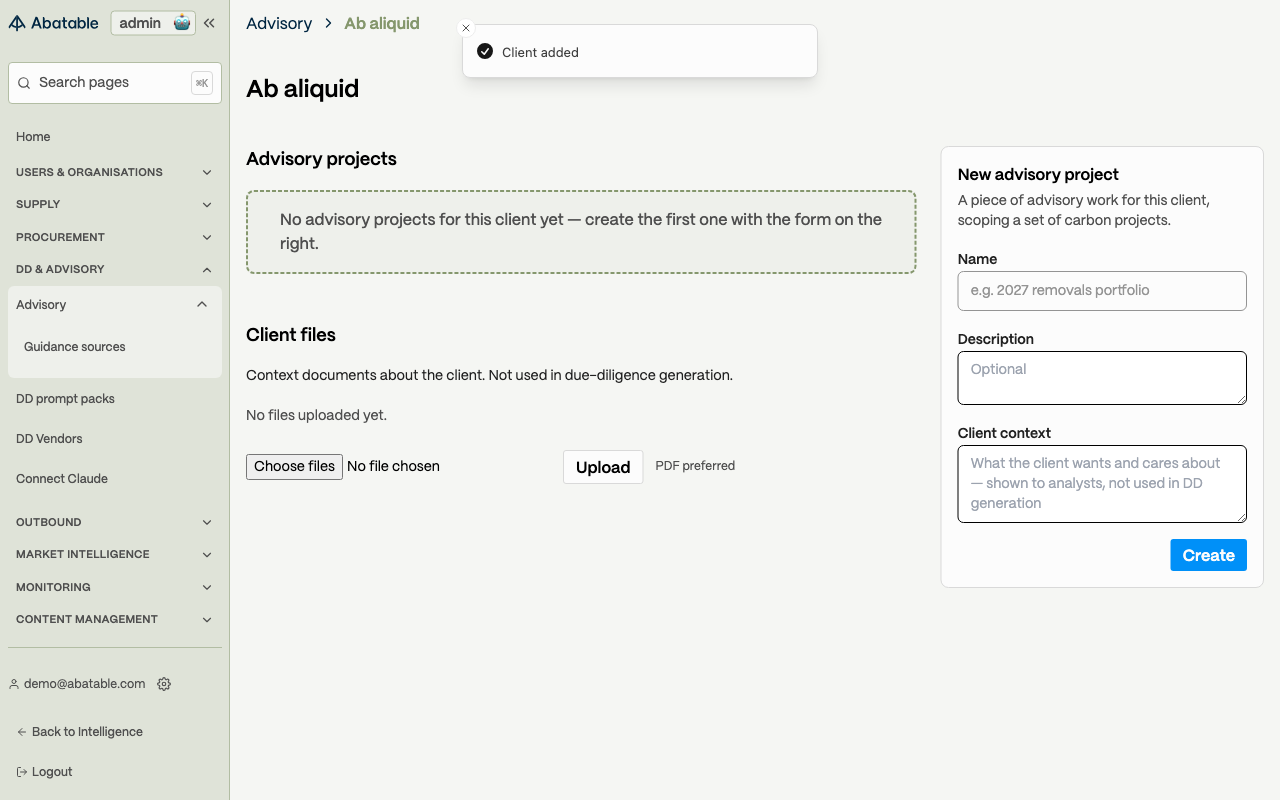The height and width of the screenshot is (800, 1280).
Task: Click the Abatable logo icon
Action: tap(17, 23)
